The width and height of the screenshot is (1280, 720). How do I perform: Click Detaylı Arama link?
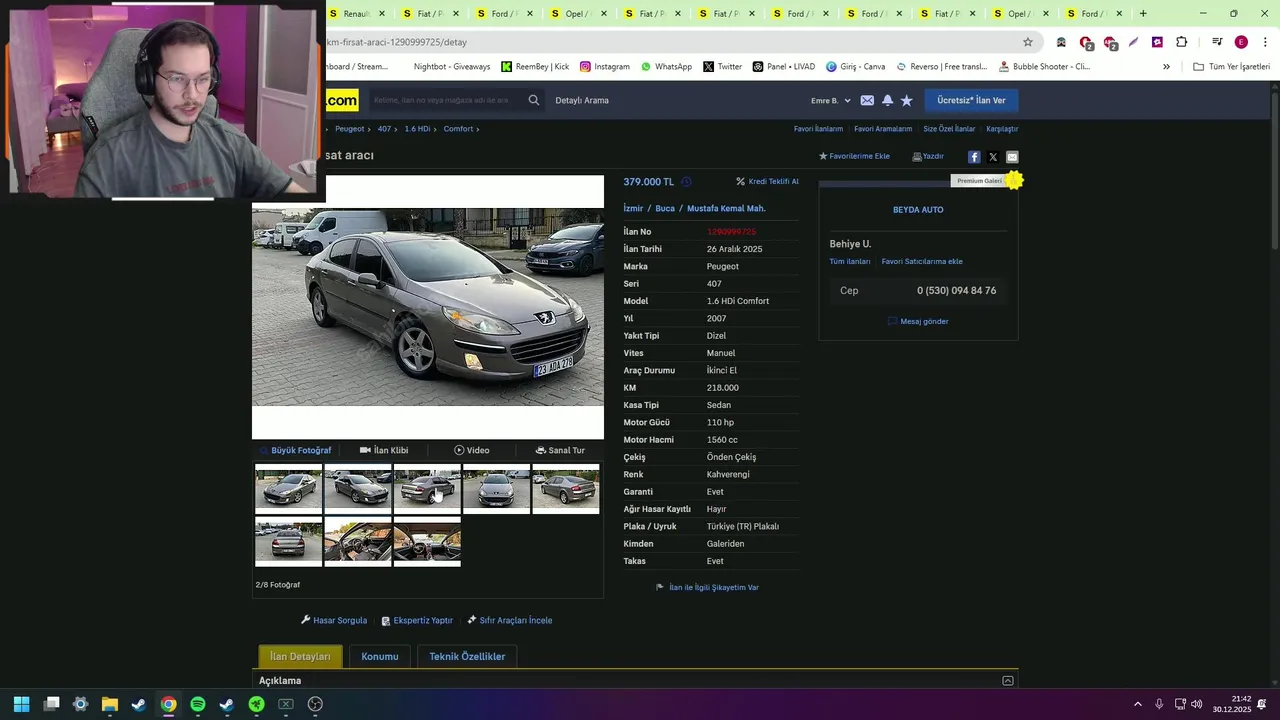(x=582, y=100)
